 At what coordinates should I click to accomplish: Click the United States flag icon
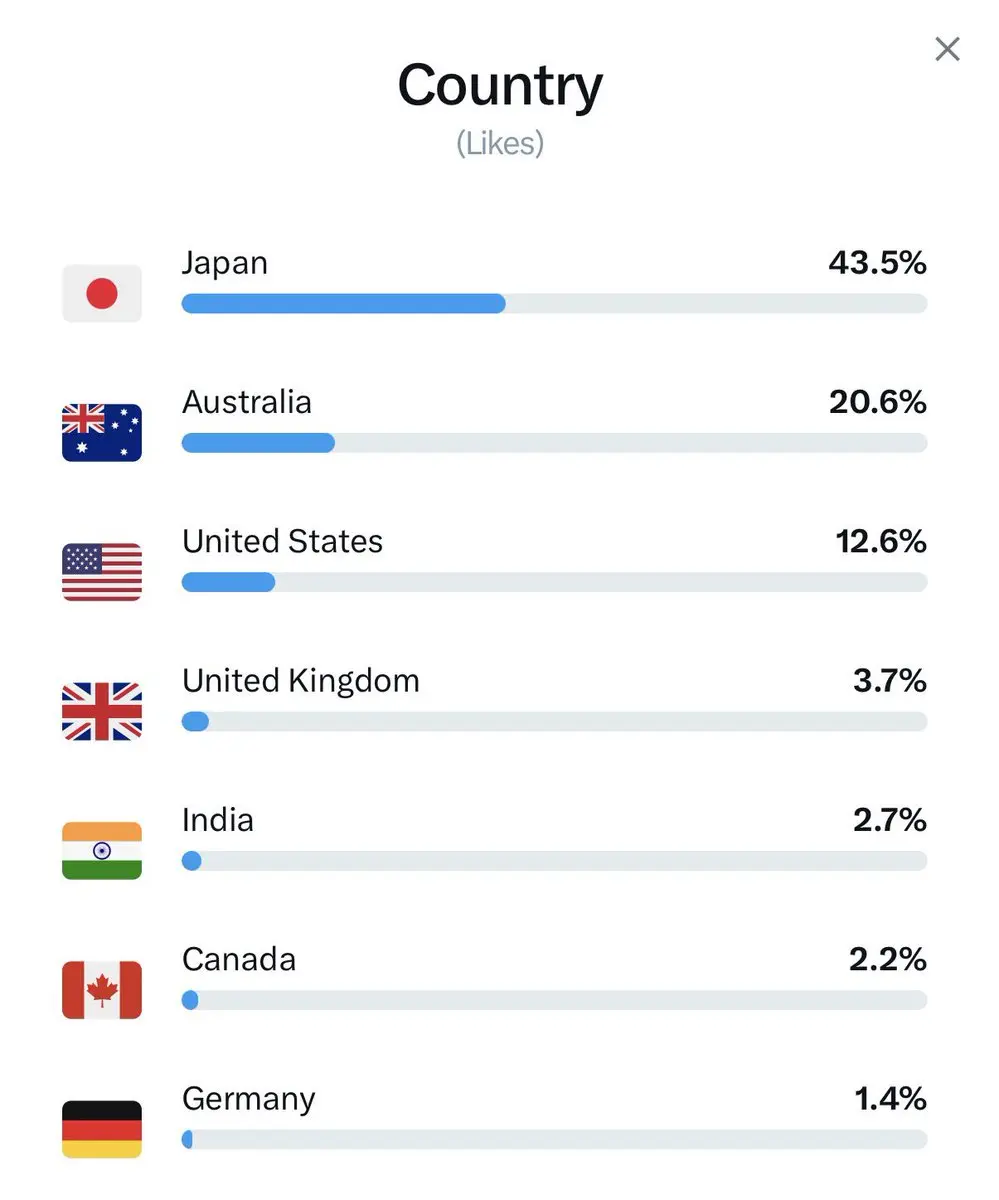(x=102, y=572)
